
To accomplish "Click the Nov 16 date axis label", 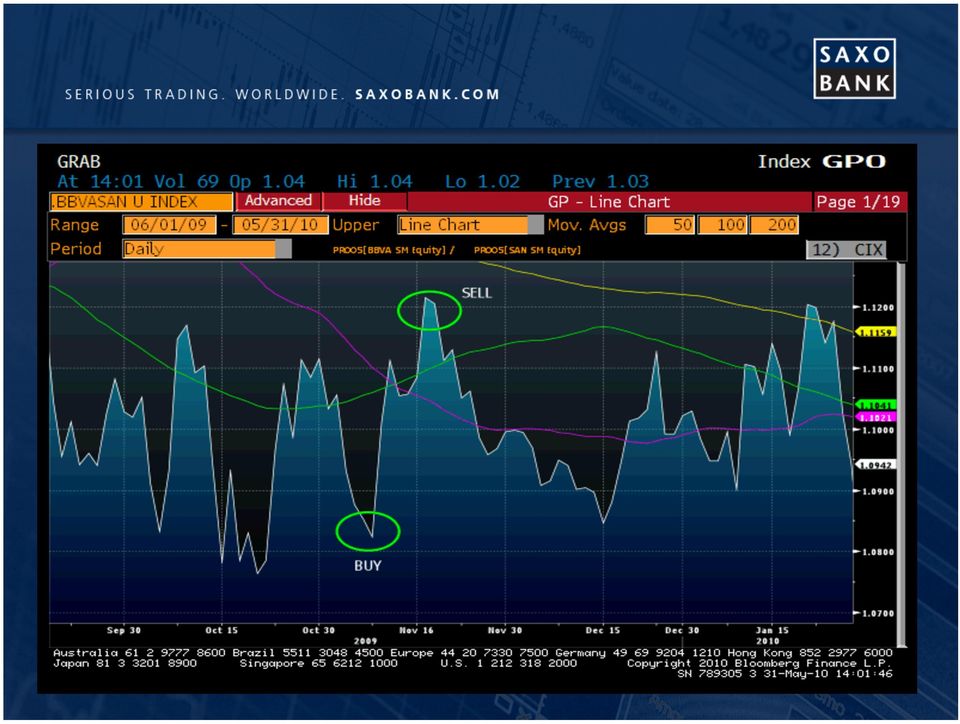I will 416,630.
